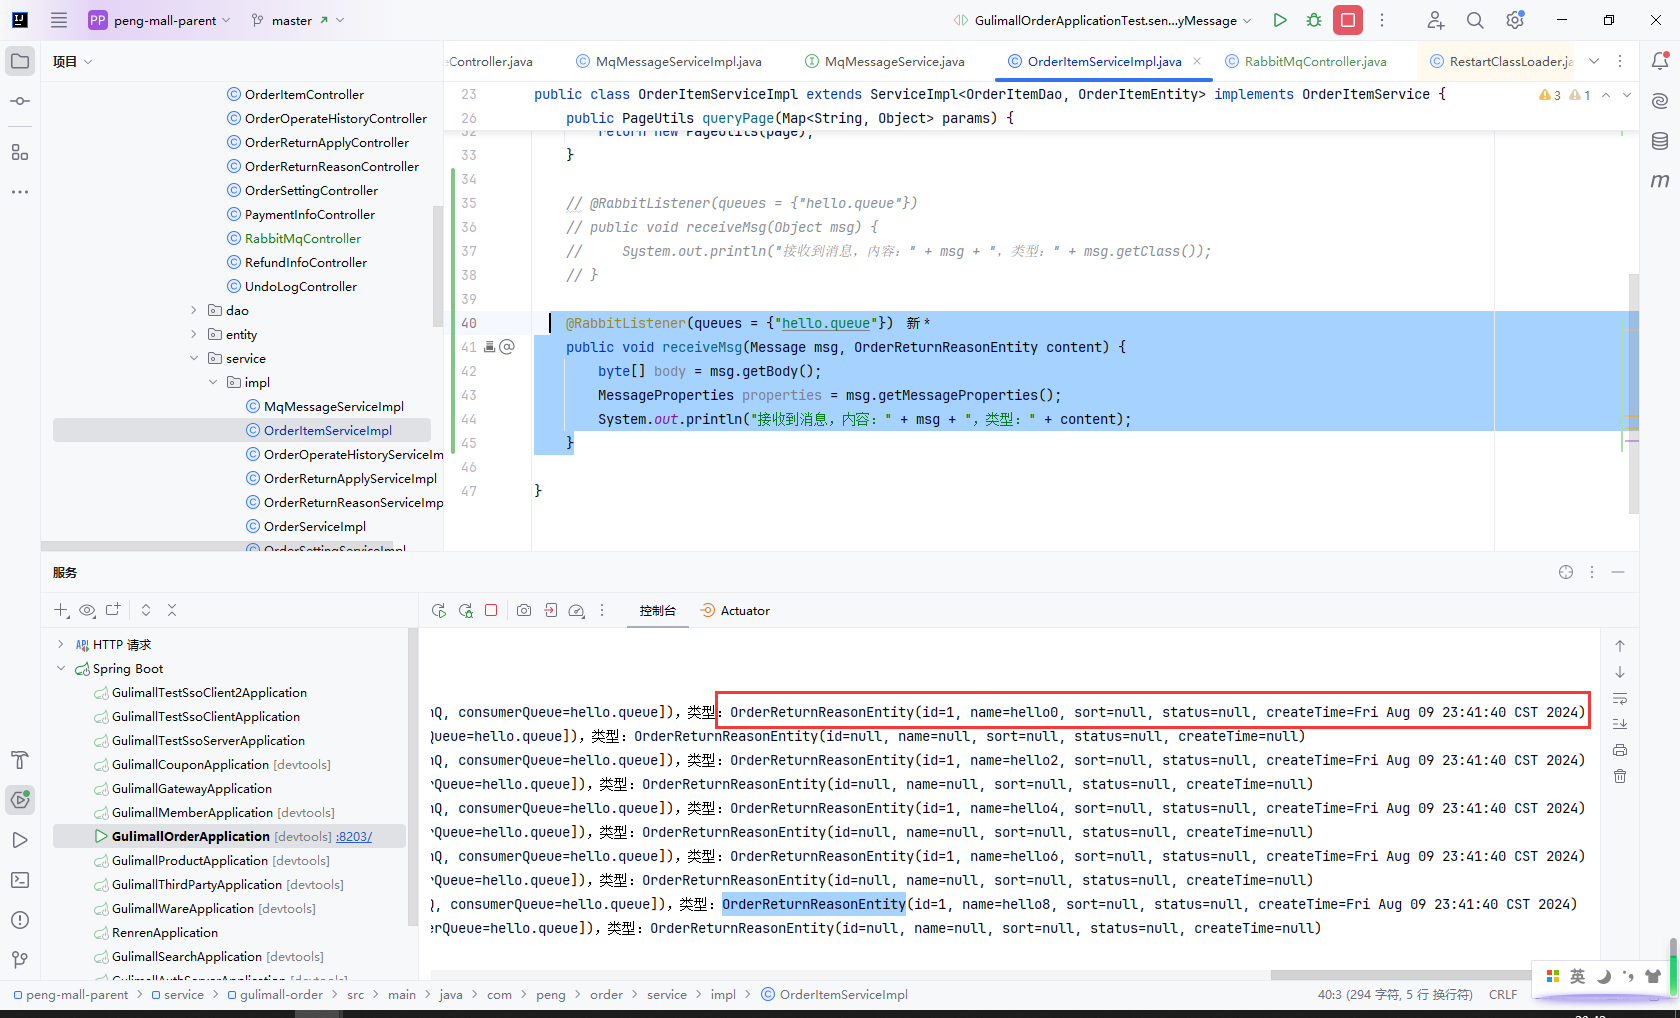
Task: Open the Build hammer tool window
Action: click(x=20, y=760)
